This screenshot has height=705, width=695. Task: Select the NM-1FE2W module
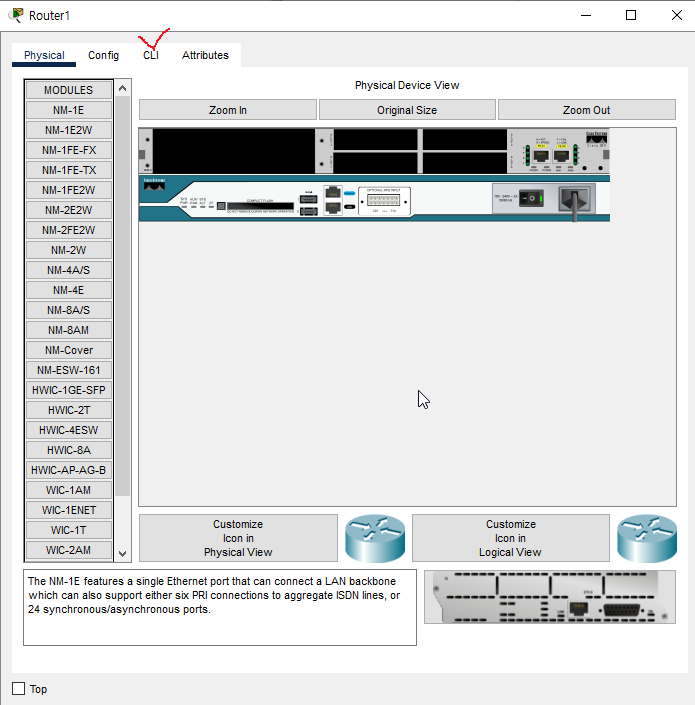point(69,190)
